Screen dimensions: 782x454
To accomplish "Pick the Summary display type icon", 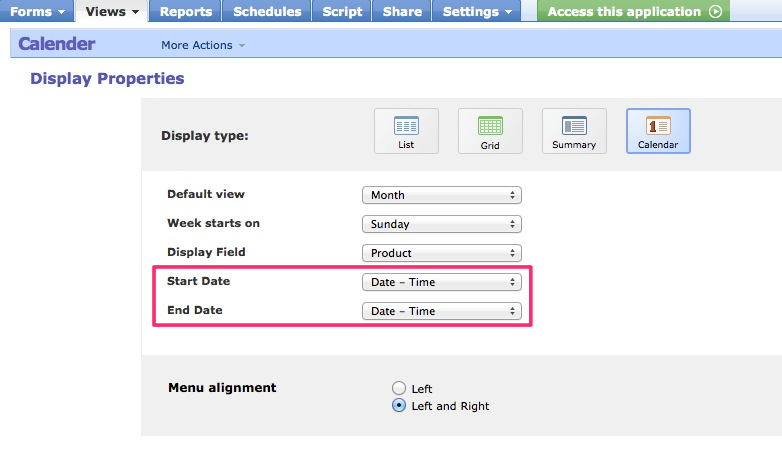I will tap(574, 131).
